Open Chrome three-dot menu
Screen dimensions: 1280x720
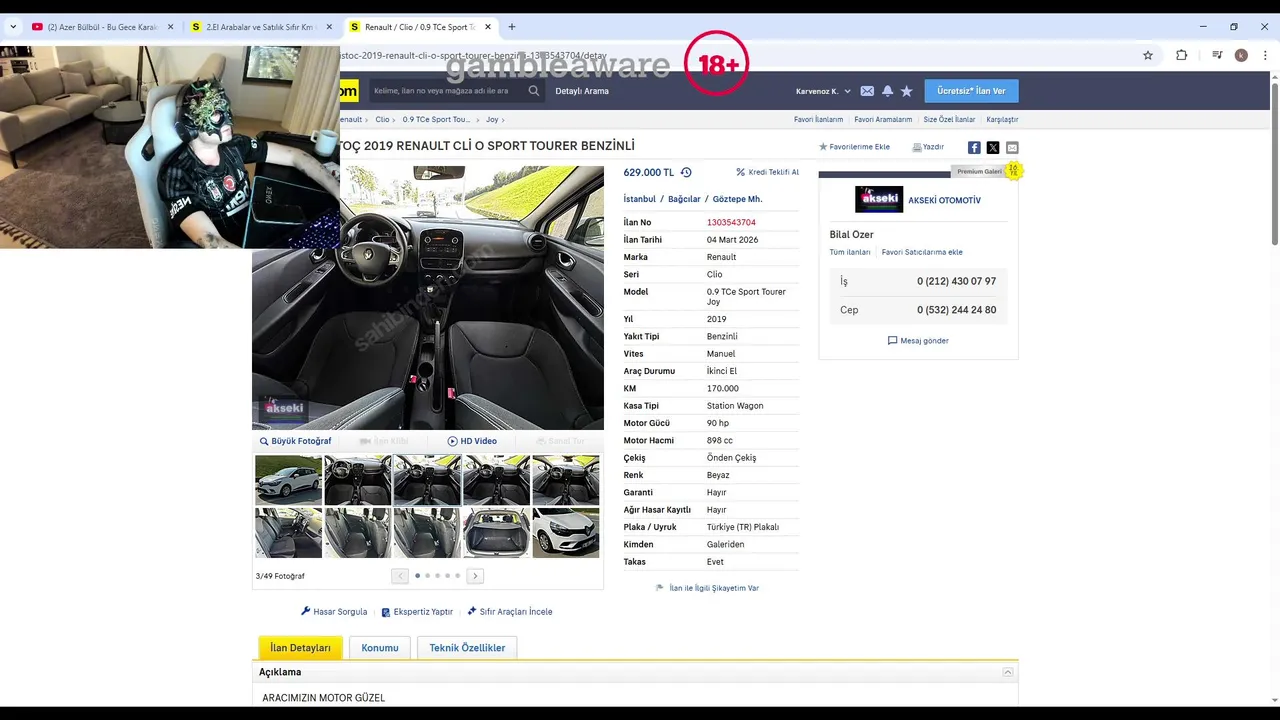(1266, 55)
